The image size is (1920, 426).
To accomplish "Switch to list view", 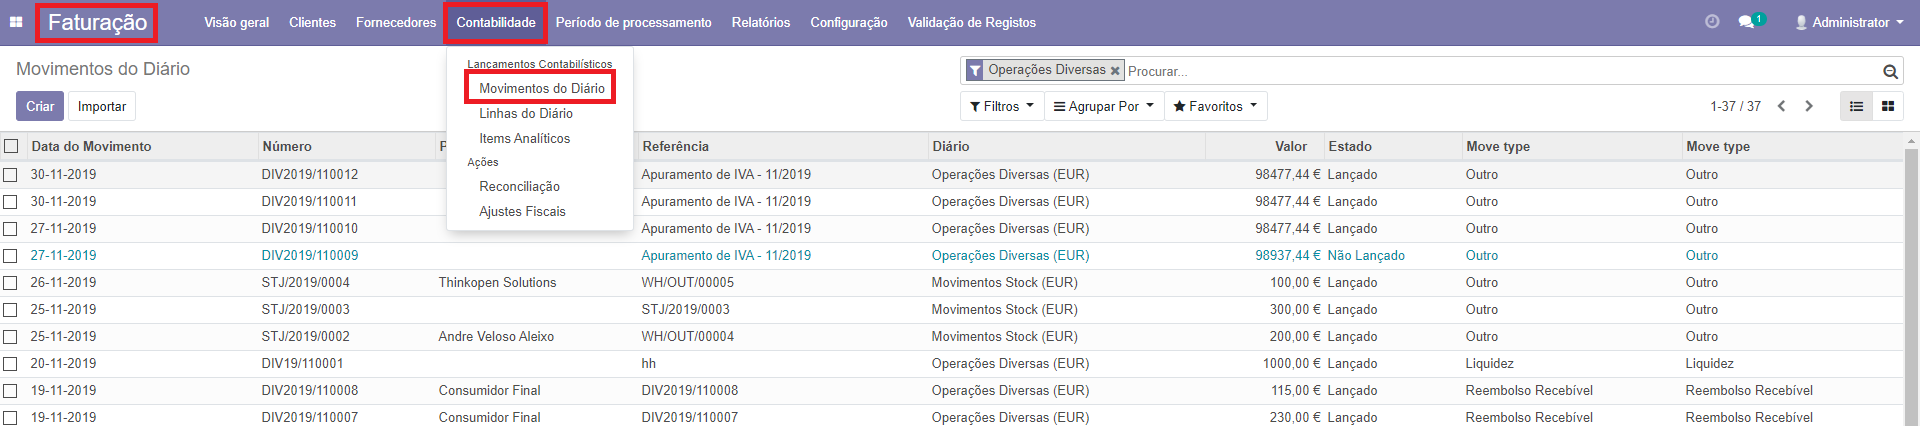I will (1856, 106).
